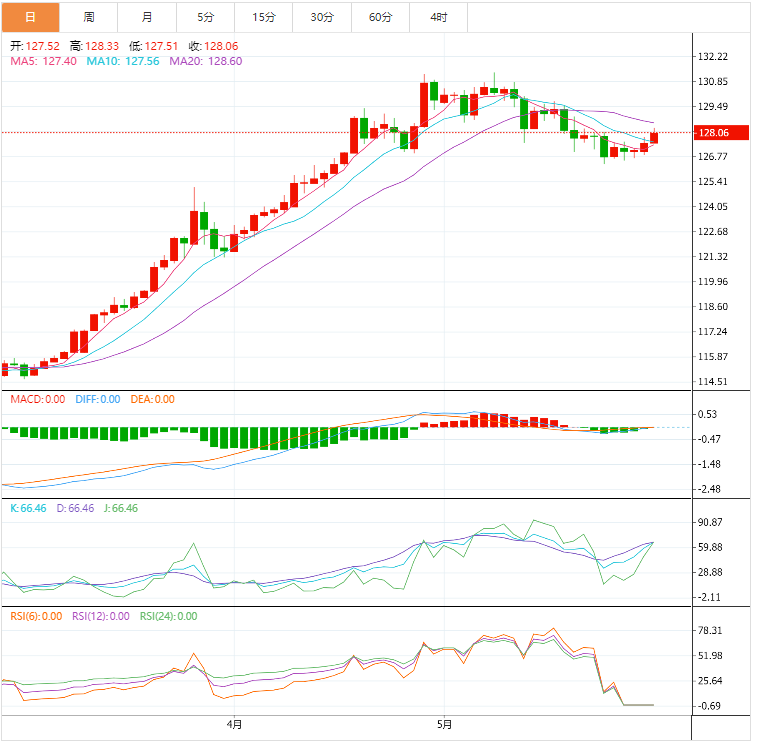The height and width of the screenshot is (748, 758).
Task: Click the 4月 date marker on the axis
Action: point(234,724)
